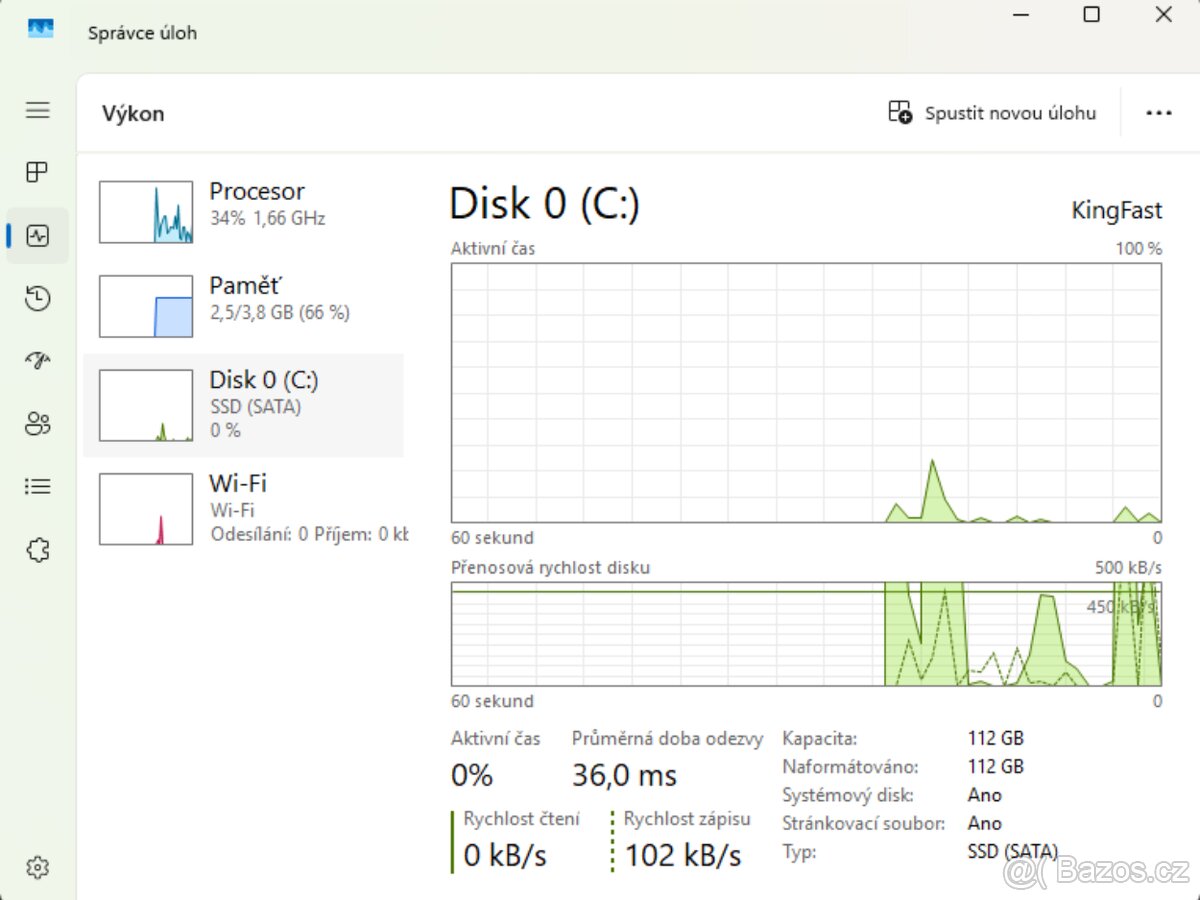Open the Services view
The width and height of the screenshot is (1200, 900).
36,549
